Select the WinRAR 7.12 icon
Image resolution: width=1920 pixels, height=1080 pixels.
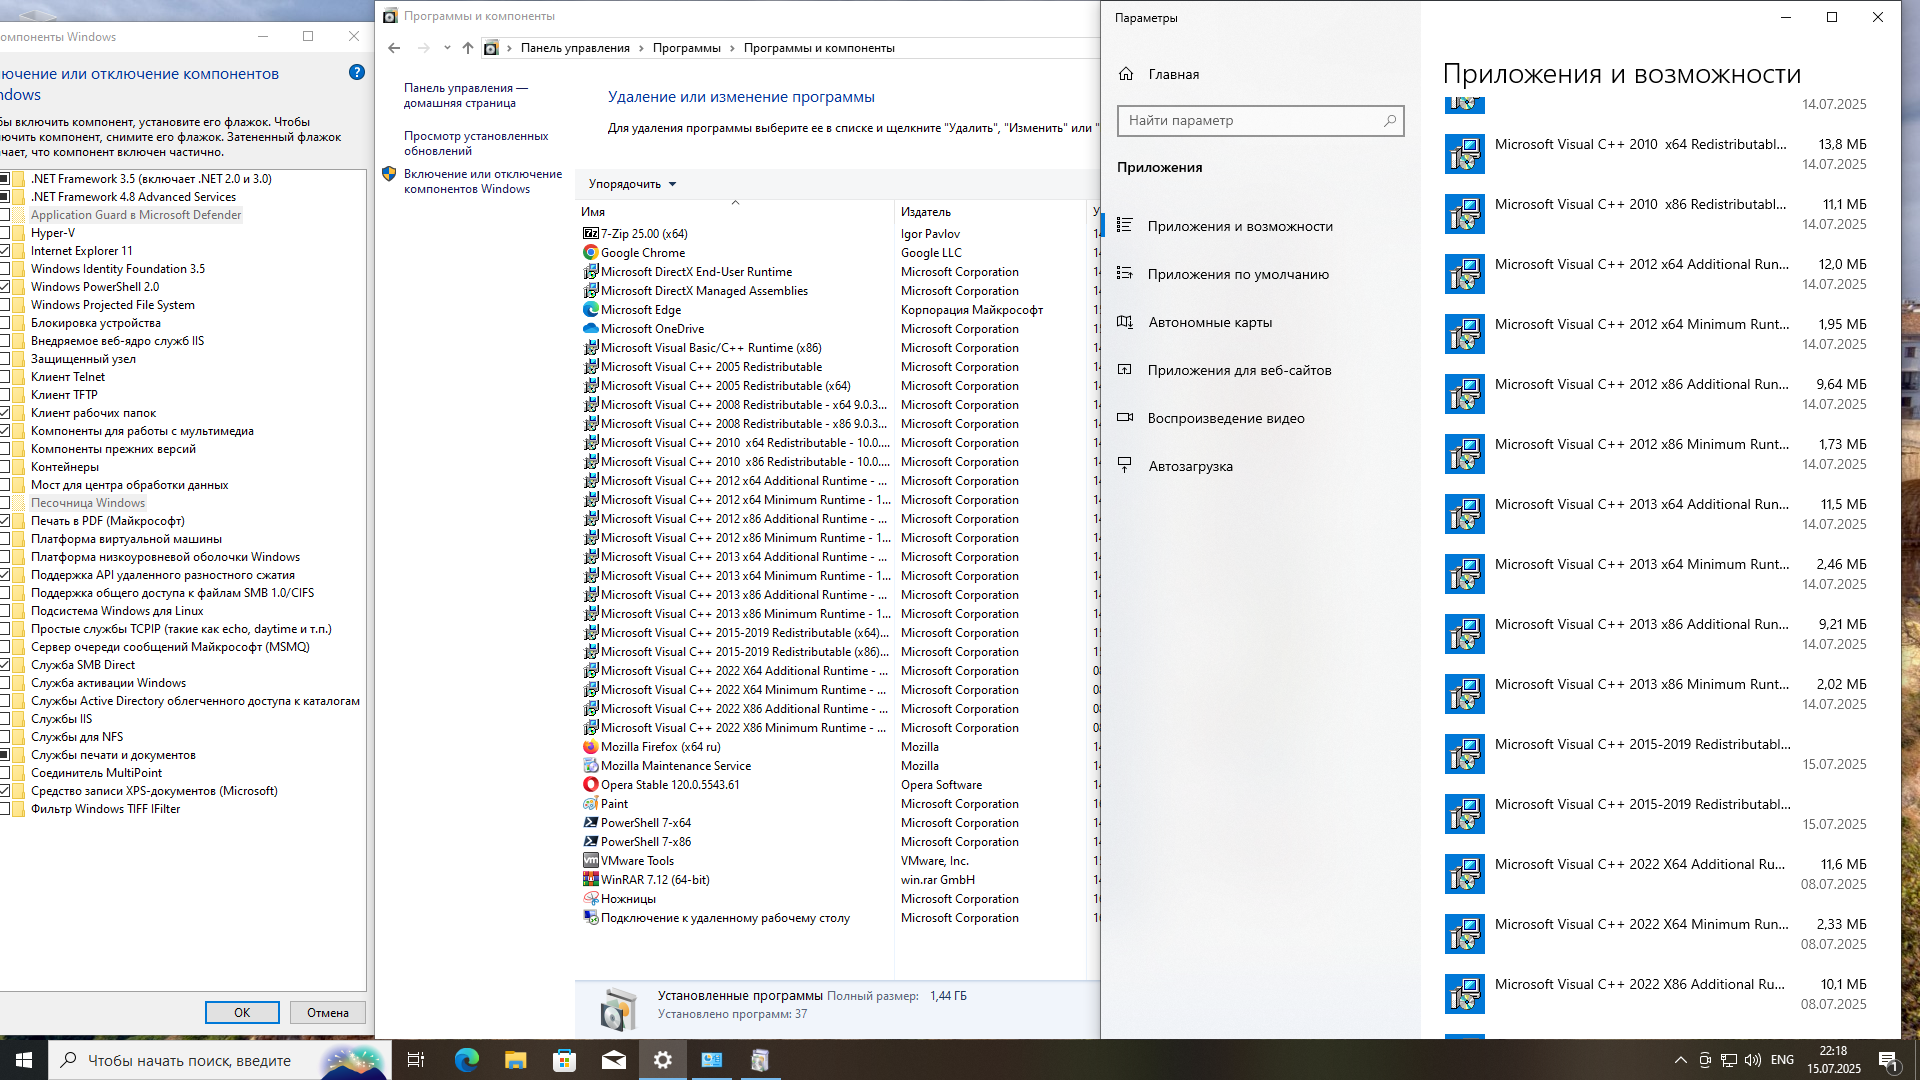[590, 880]
